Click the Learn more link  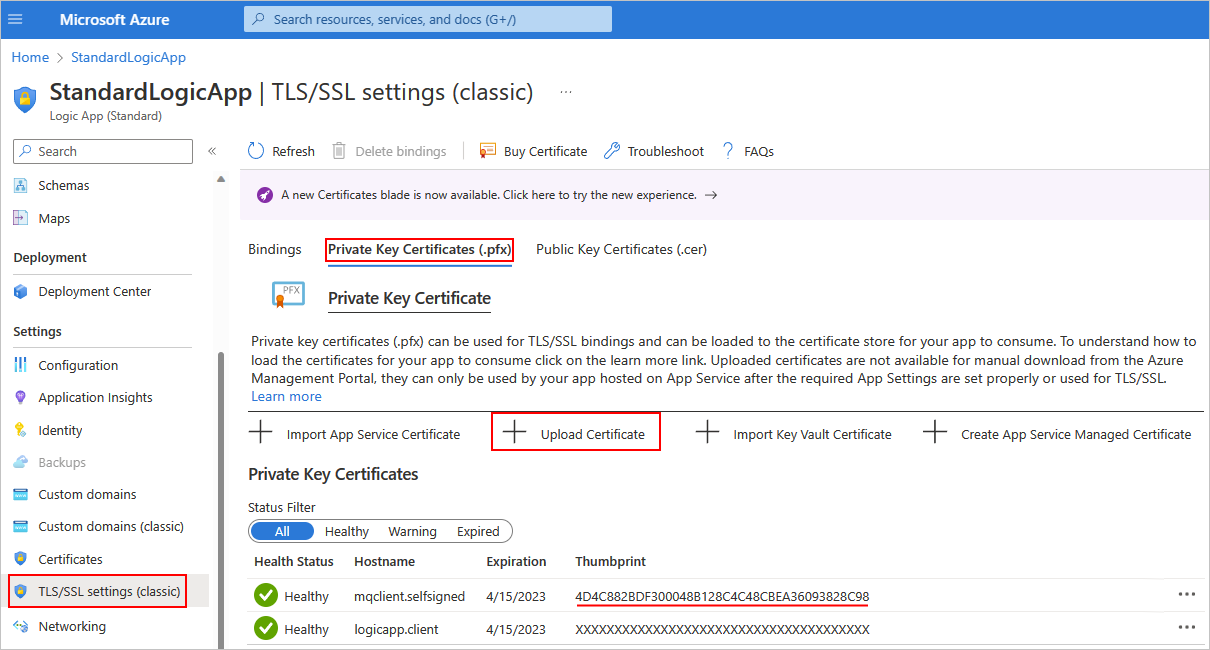point(287,396)
